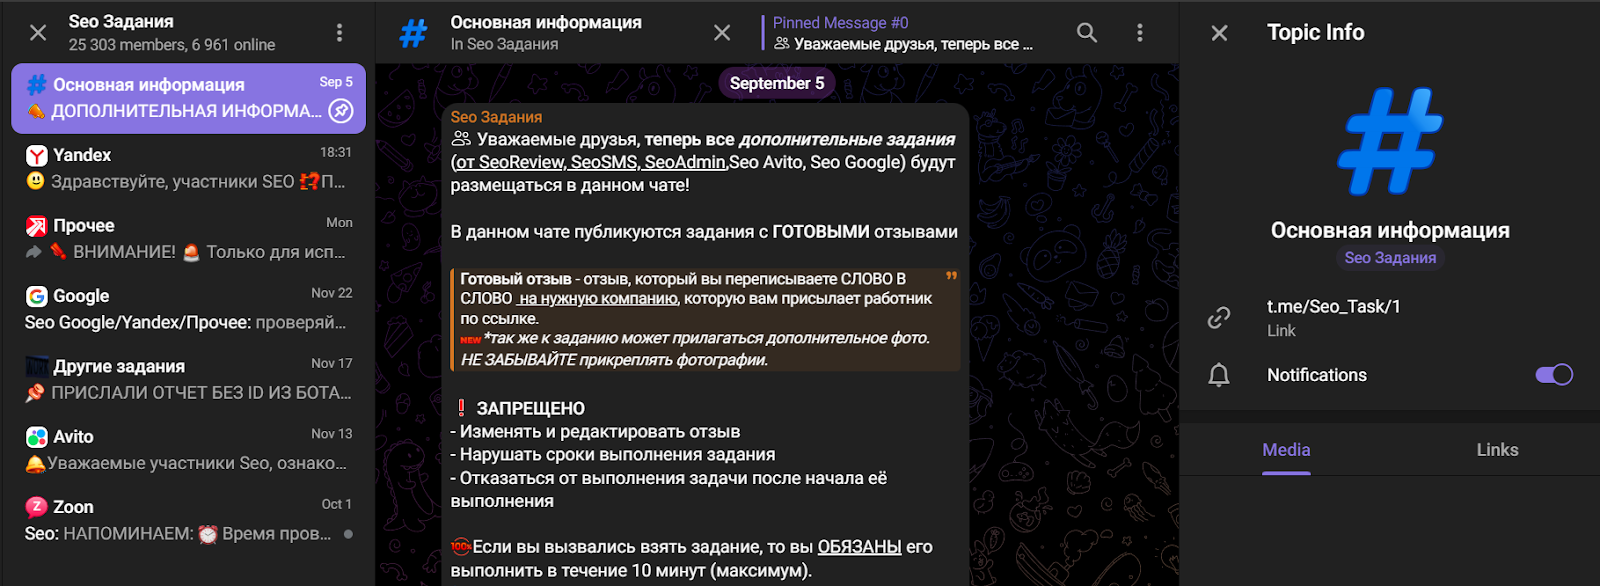Click the Seo Задания group badge in Topic Info
Screen dimensions: 1600x586
tap(1390, 258)
